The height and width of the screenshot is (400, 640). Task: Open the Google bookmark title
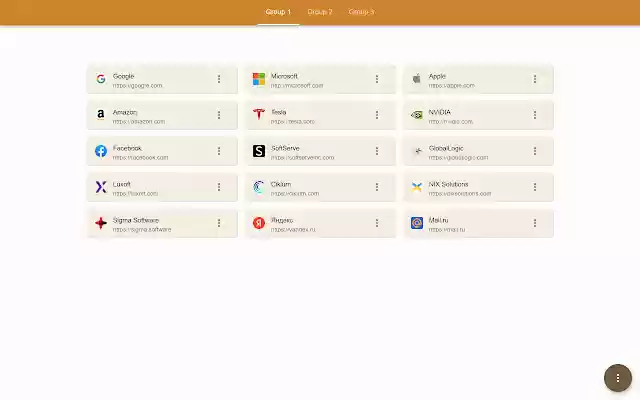point(123,76)
